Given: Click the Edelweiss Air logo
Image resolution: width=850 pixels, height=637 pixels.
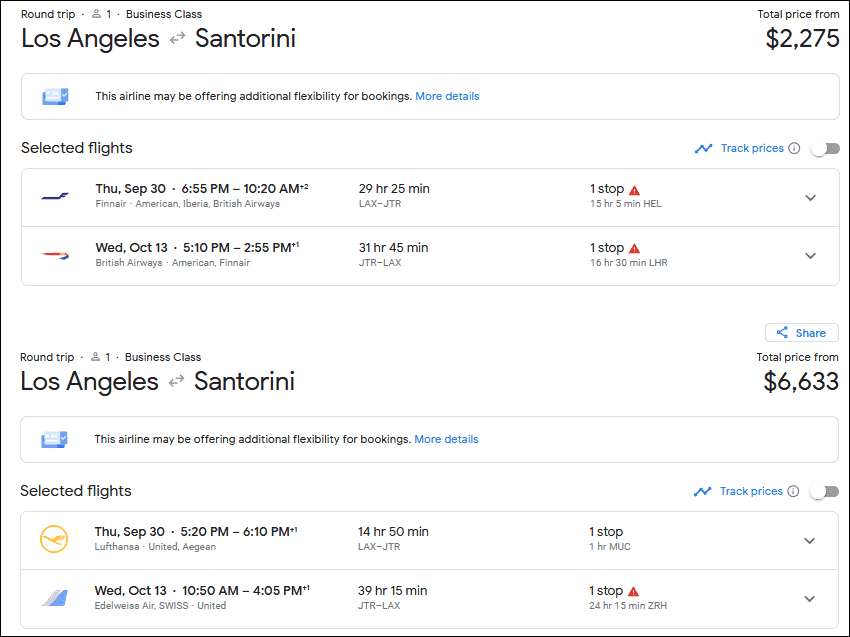Looking at the screenshot, I should click(54, 598).
